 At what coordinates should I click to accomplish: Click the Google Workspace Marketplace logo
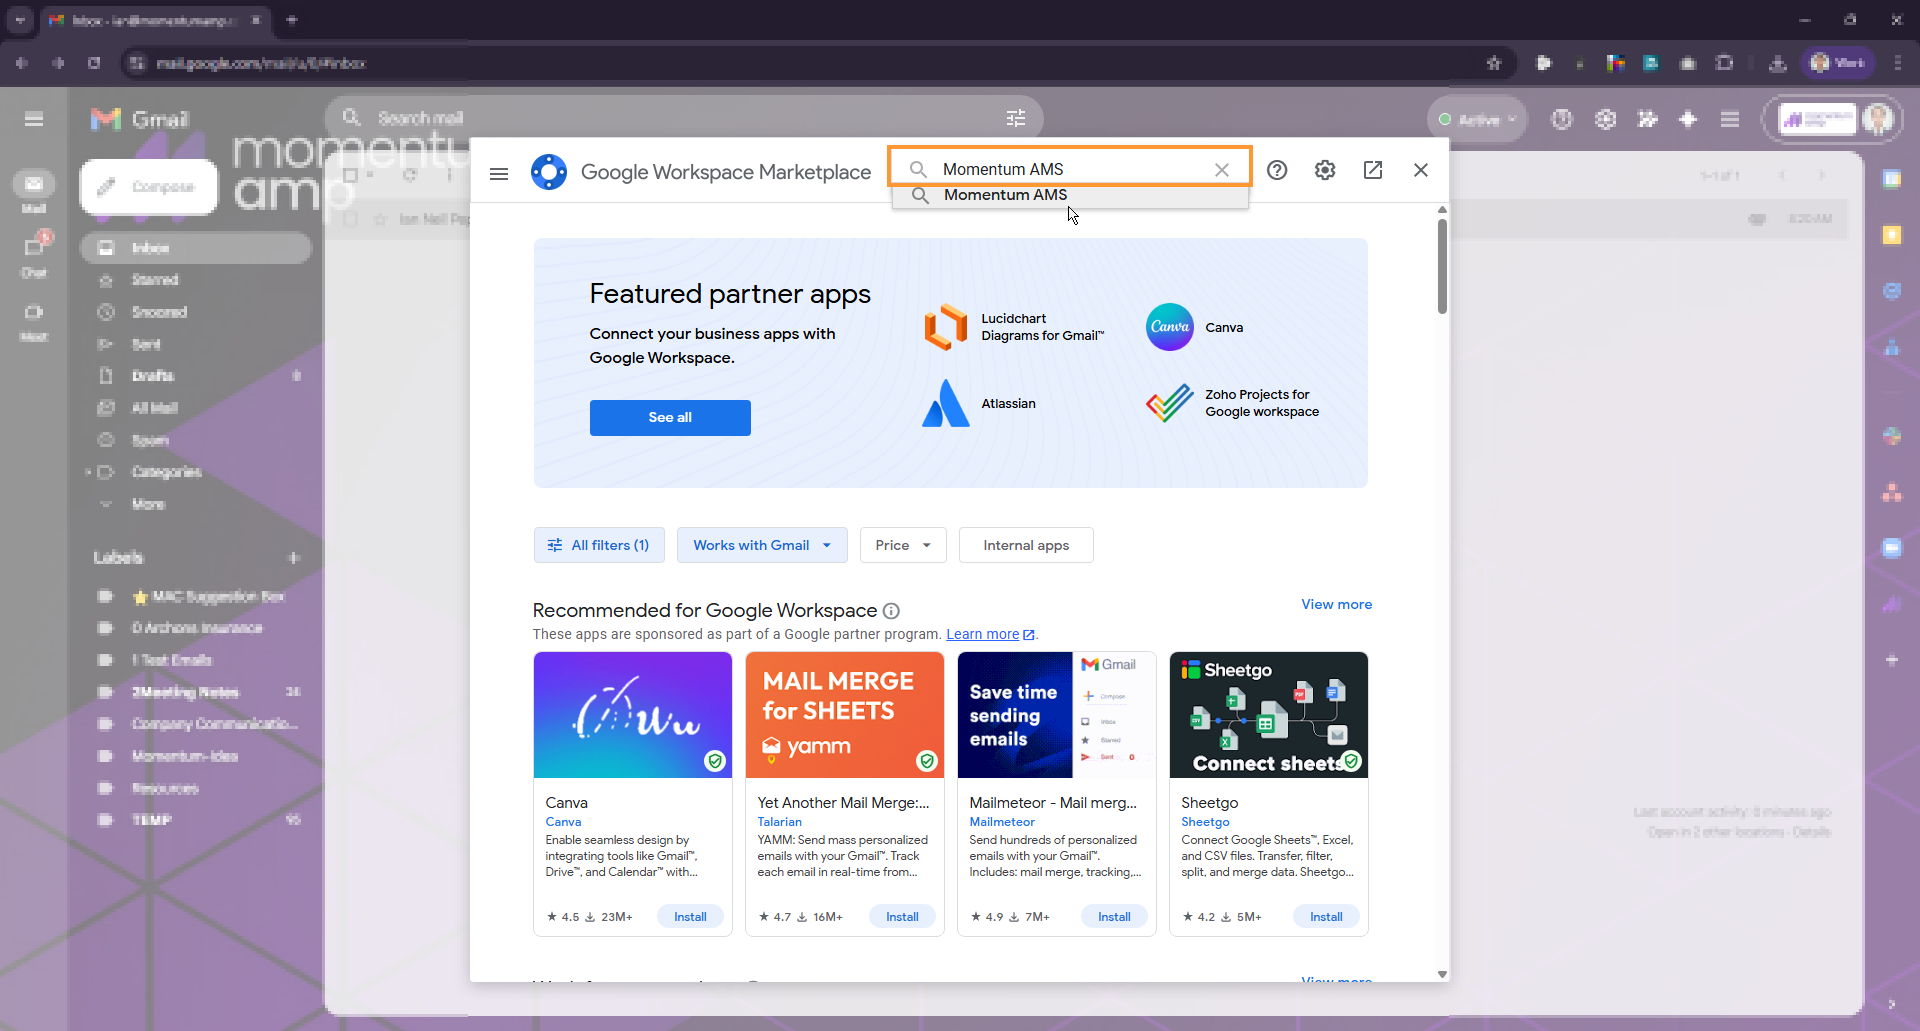tap(549, 172)
